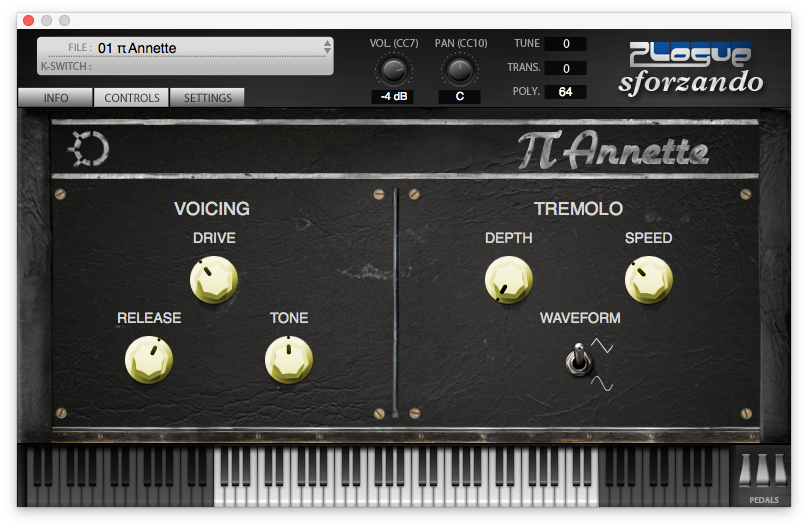Click the TRANS. value field
This screenshot has width=808, height=528.
(566, 68)
